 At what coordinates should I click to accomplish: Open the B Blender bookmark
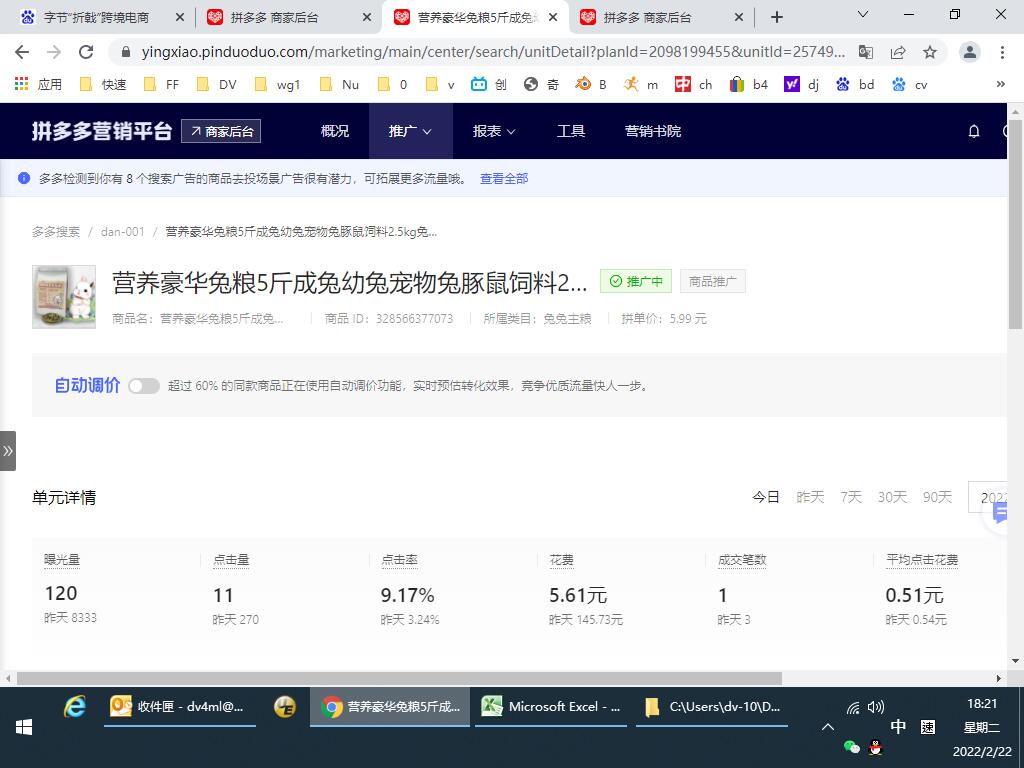click(591, 84)
